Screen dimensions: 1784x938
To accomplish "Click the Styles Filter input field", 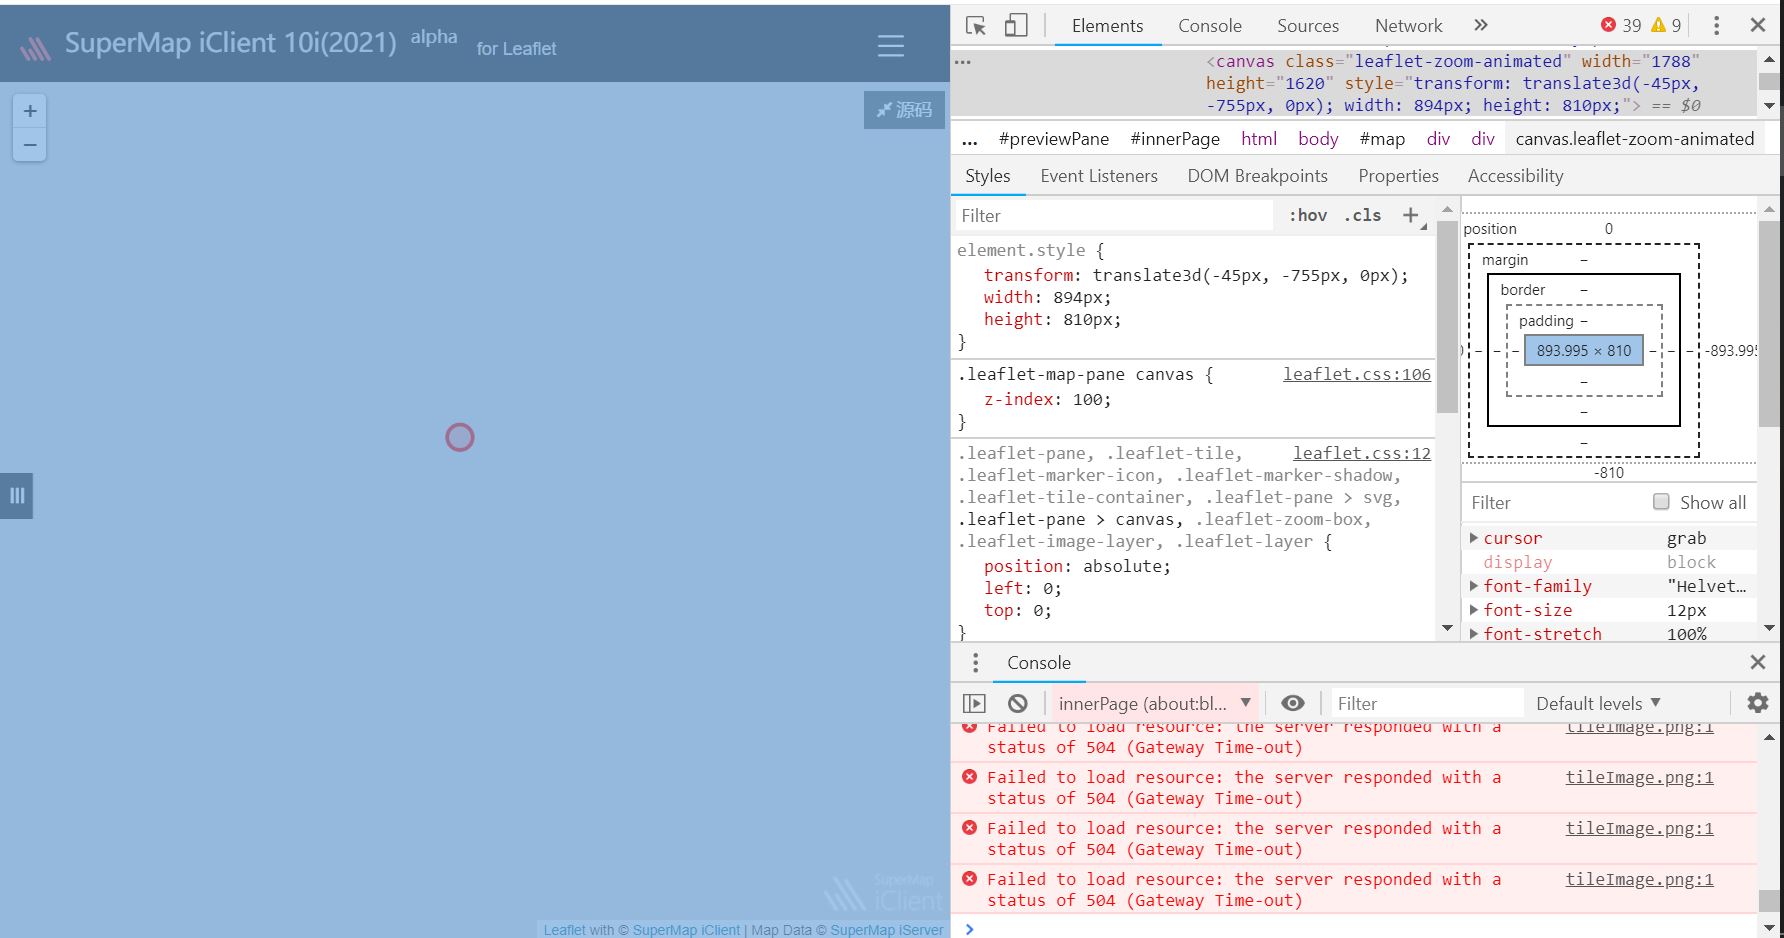I will 1113,216.
